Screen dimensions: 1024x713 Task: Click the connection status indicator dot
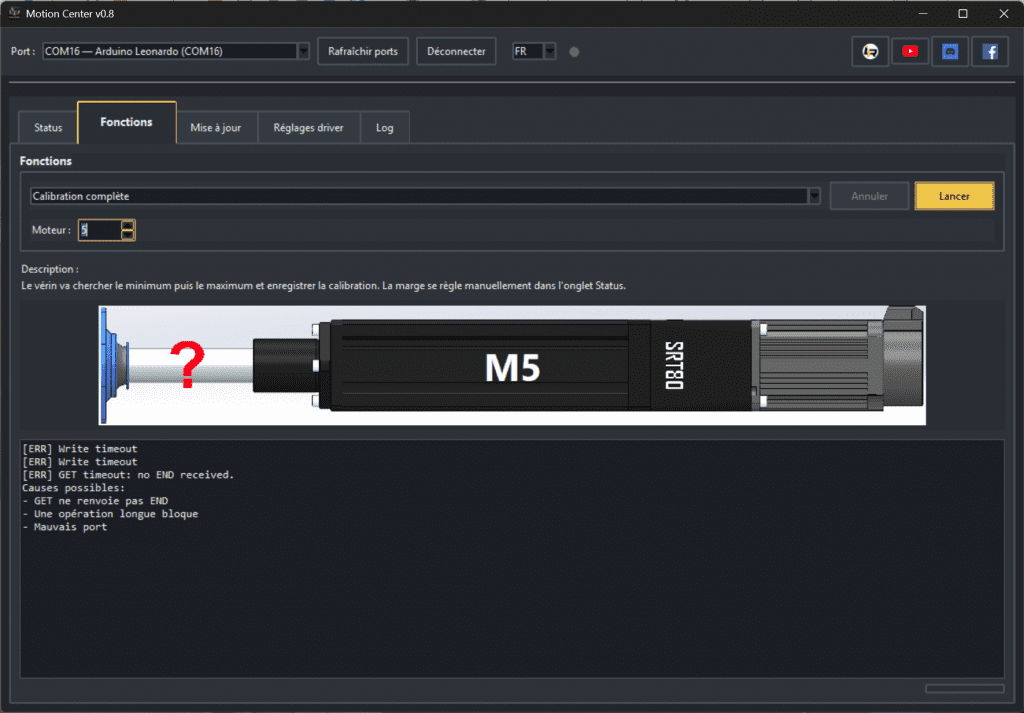tap(574, 52)
